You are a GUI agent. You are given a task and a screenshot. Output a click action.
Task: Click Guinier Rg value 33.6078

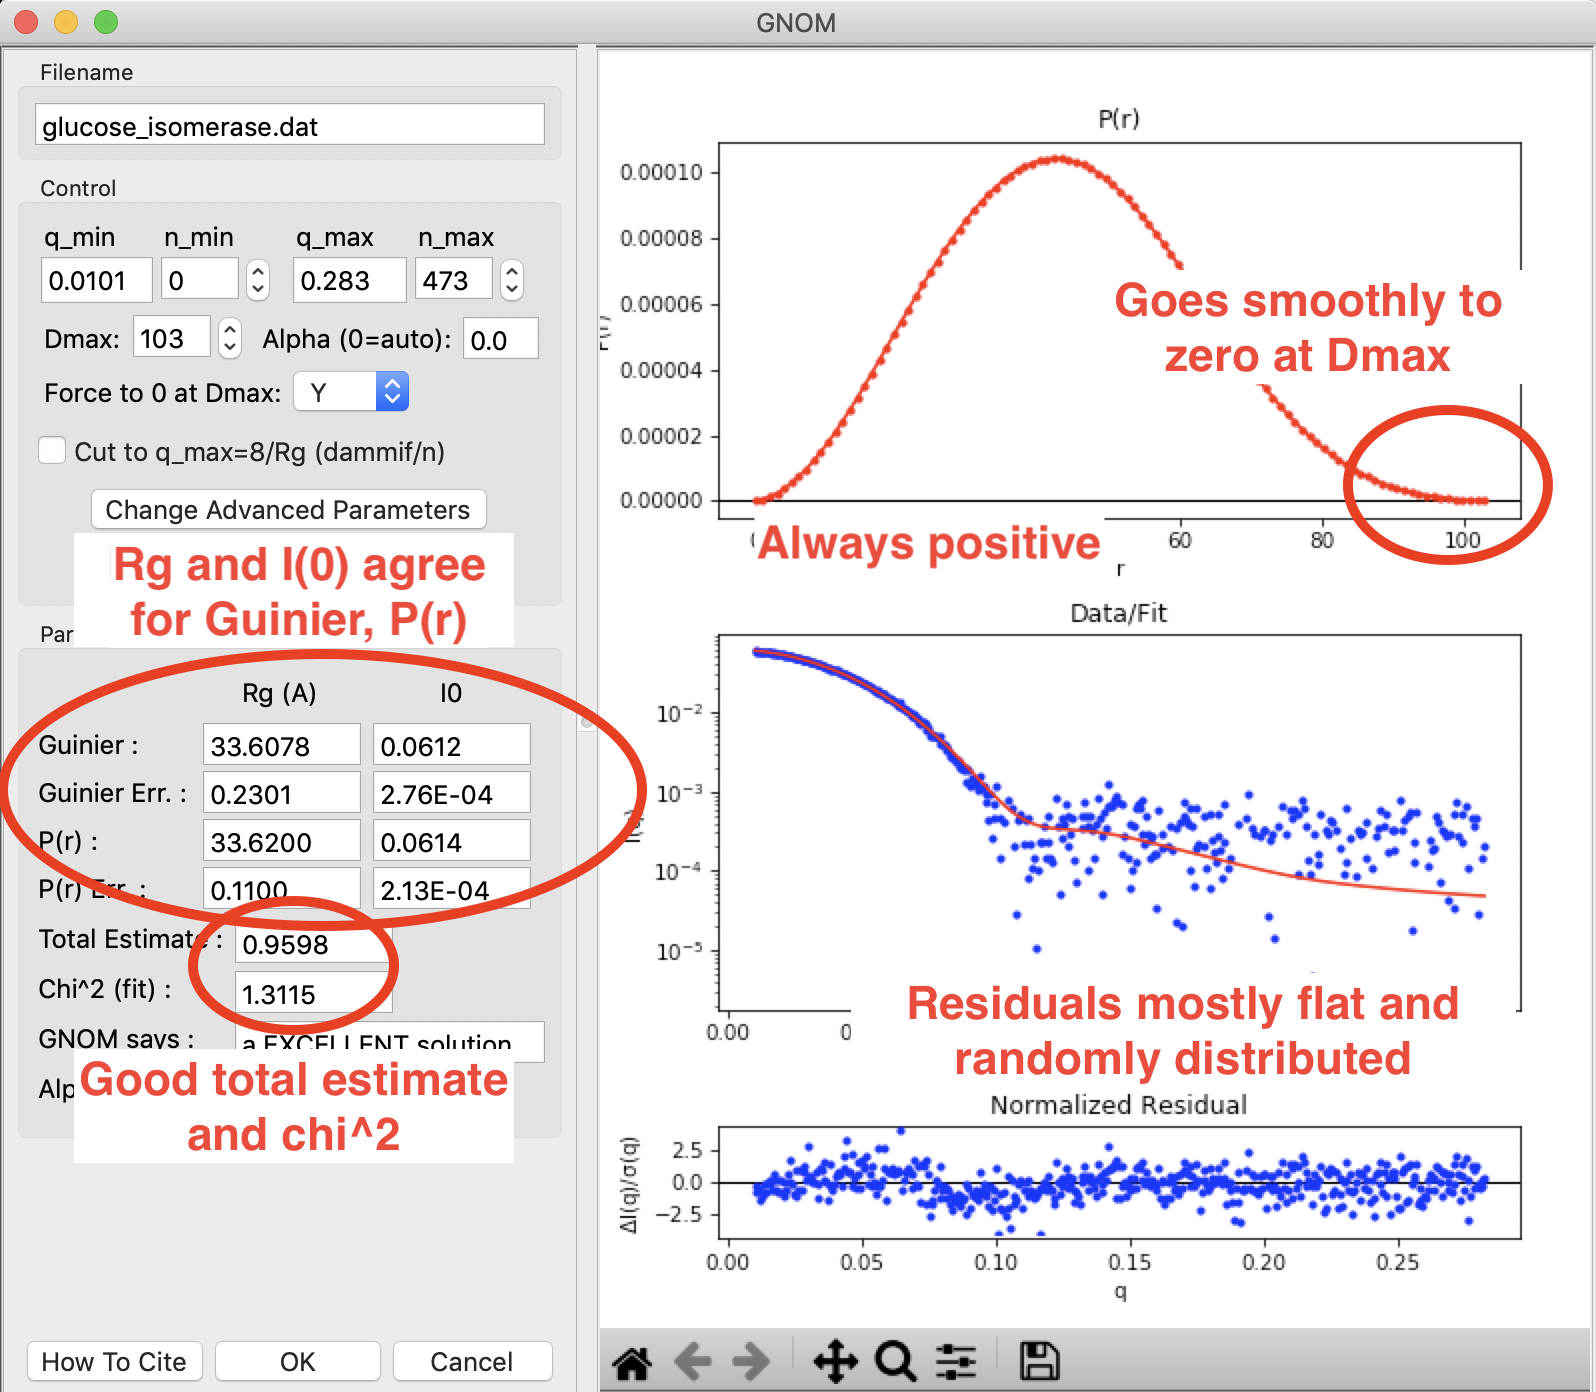click(x=282, y=746)
